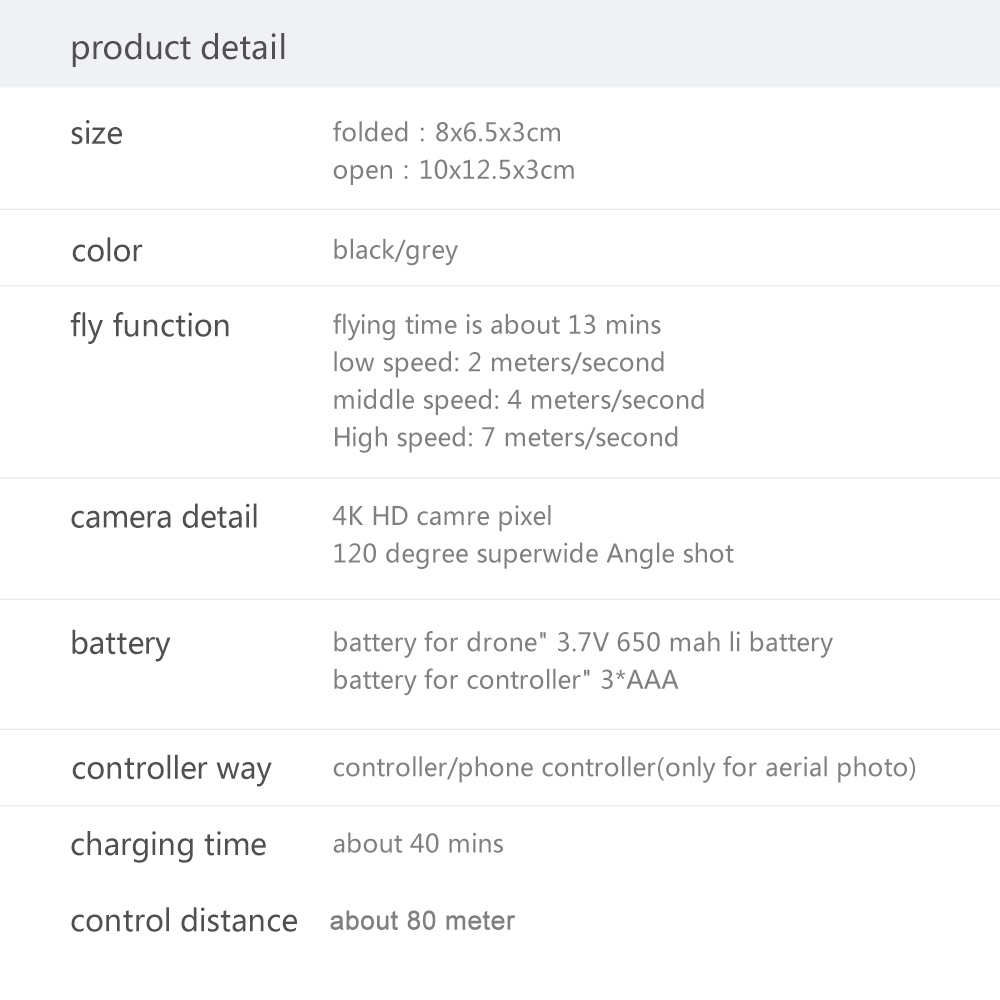Screen dimensions: 1000x1000
Task: Select the folded size 8x6.5x3cm text
Action: 446,132
